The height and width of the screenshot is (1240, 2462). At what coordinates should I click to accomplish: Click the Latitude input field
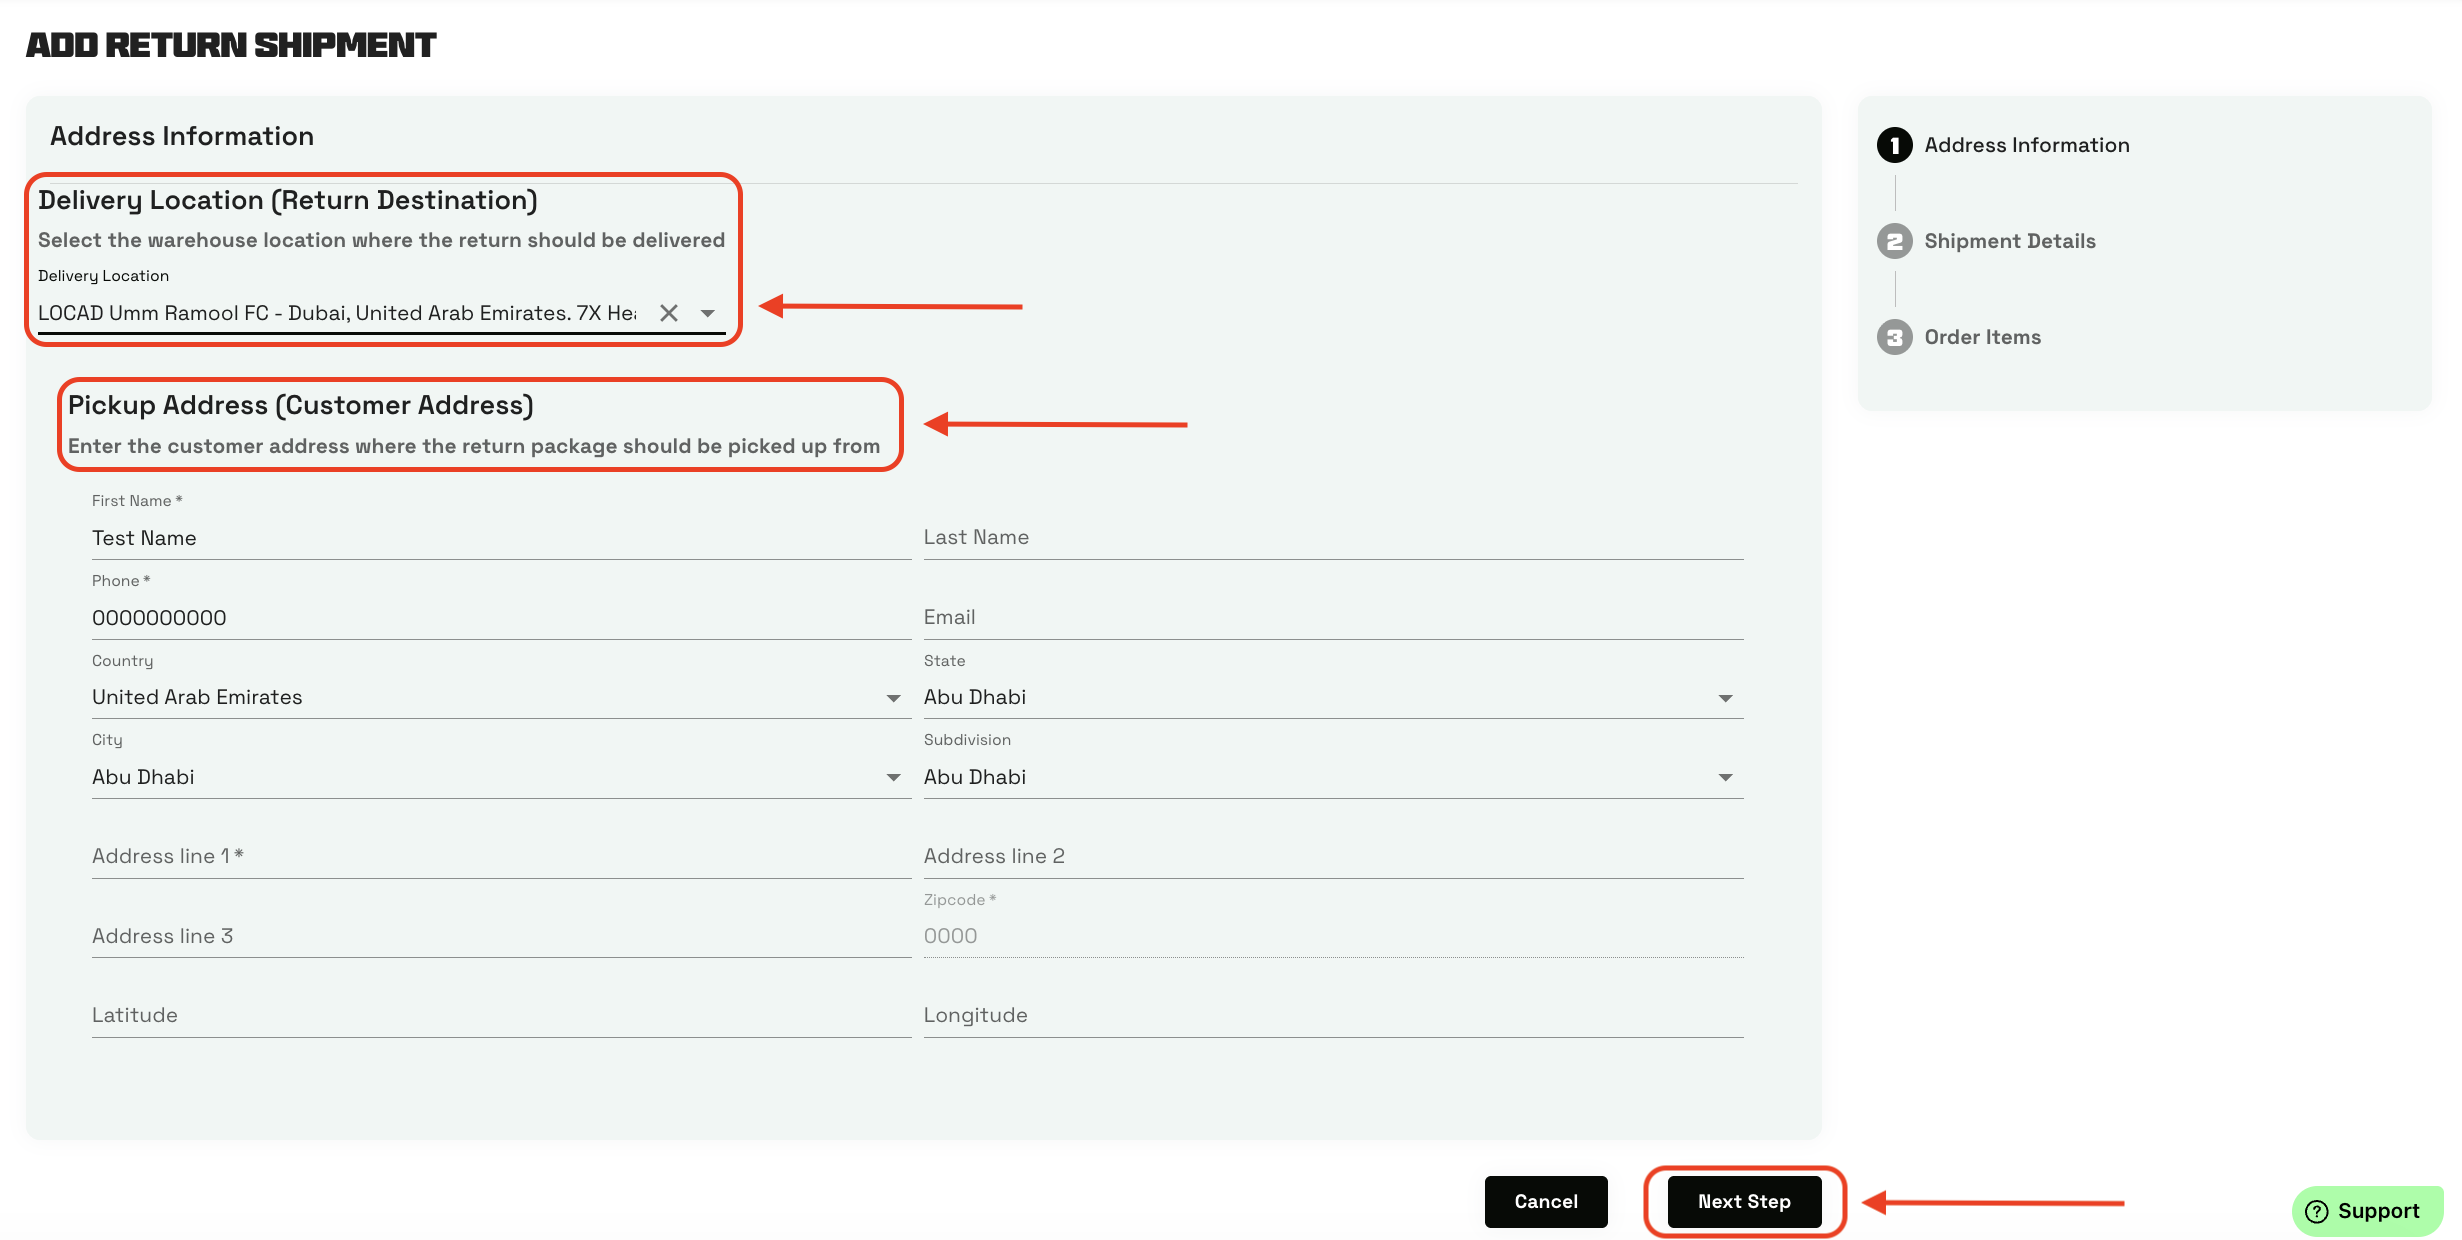click(x=500, y=1015)
